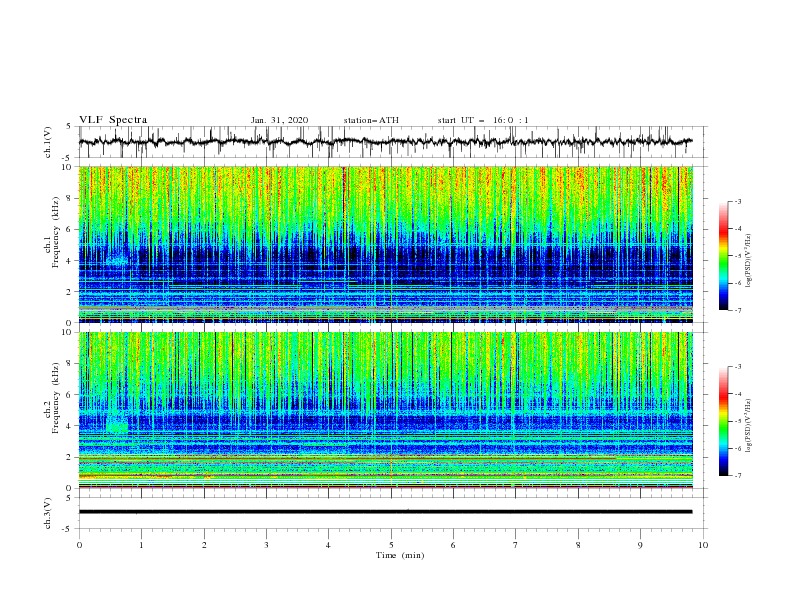Click the "station=ATH" label
The width and height of the screenshot is (792, 612).
pos(371,120)
